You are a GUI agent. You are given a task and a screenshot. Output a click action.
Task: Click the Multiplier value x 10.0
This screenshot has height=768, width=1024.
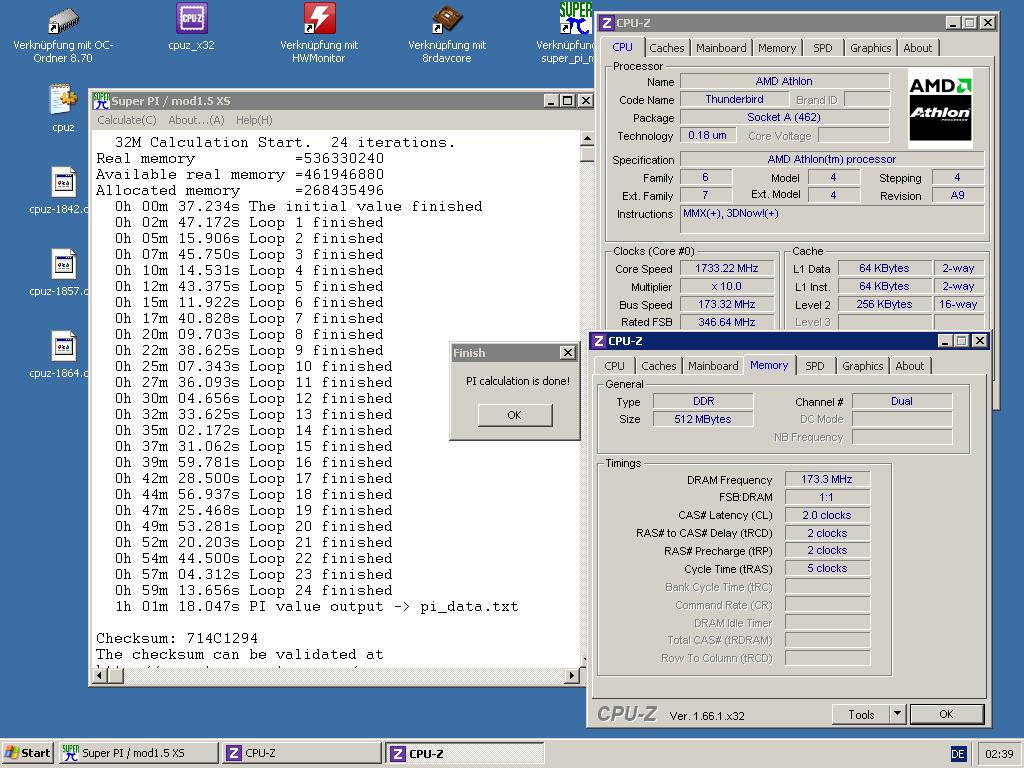coord(727,286)
